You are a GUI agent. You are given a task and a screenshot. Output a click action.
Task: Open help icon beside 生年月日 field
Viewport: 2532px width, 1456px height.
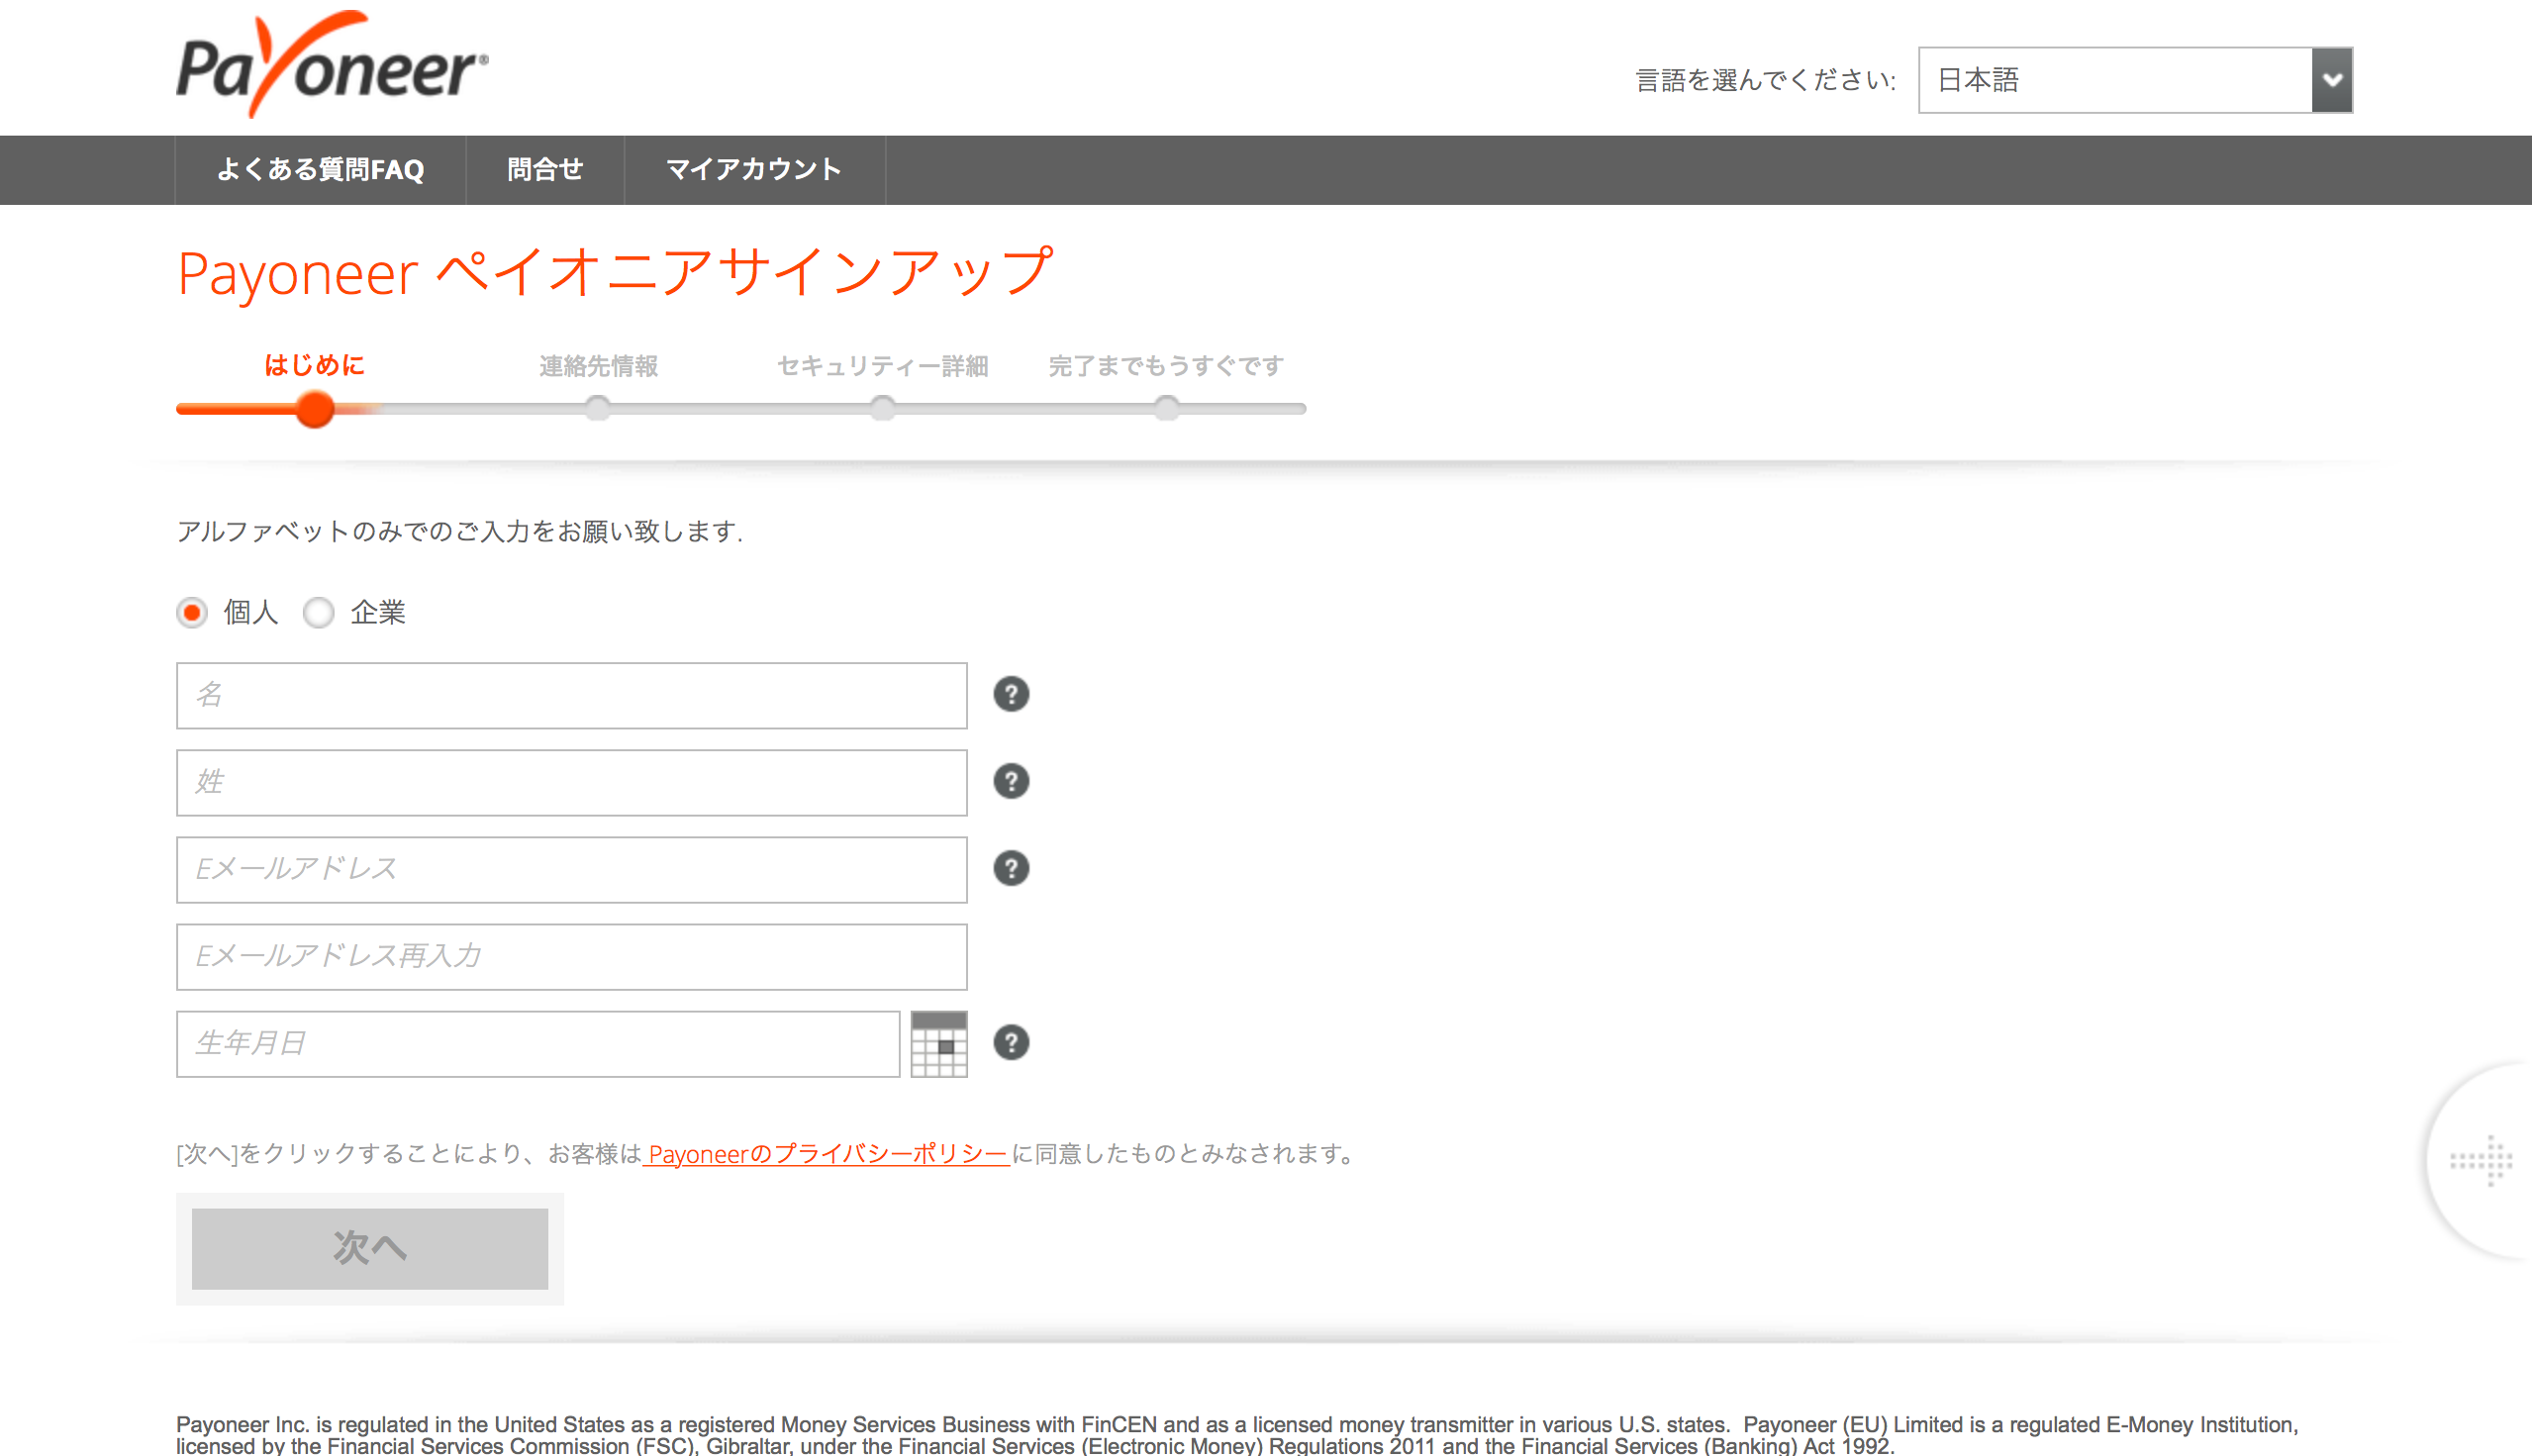coord(1011,1042)
